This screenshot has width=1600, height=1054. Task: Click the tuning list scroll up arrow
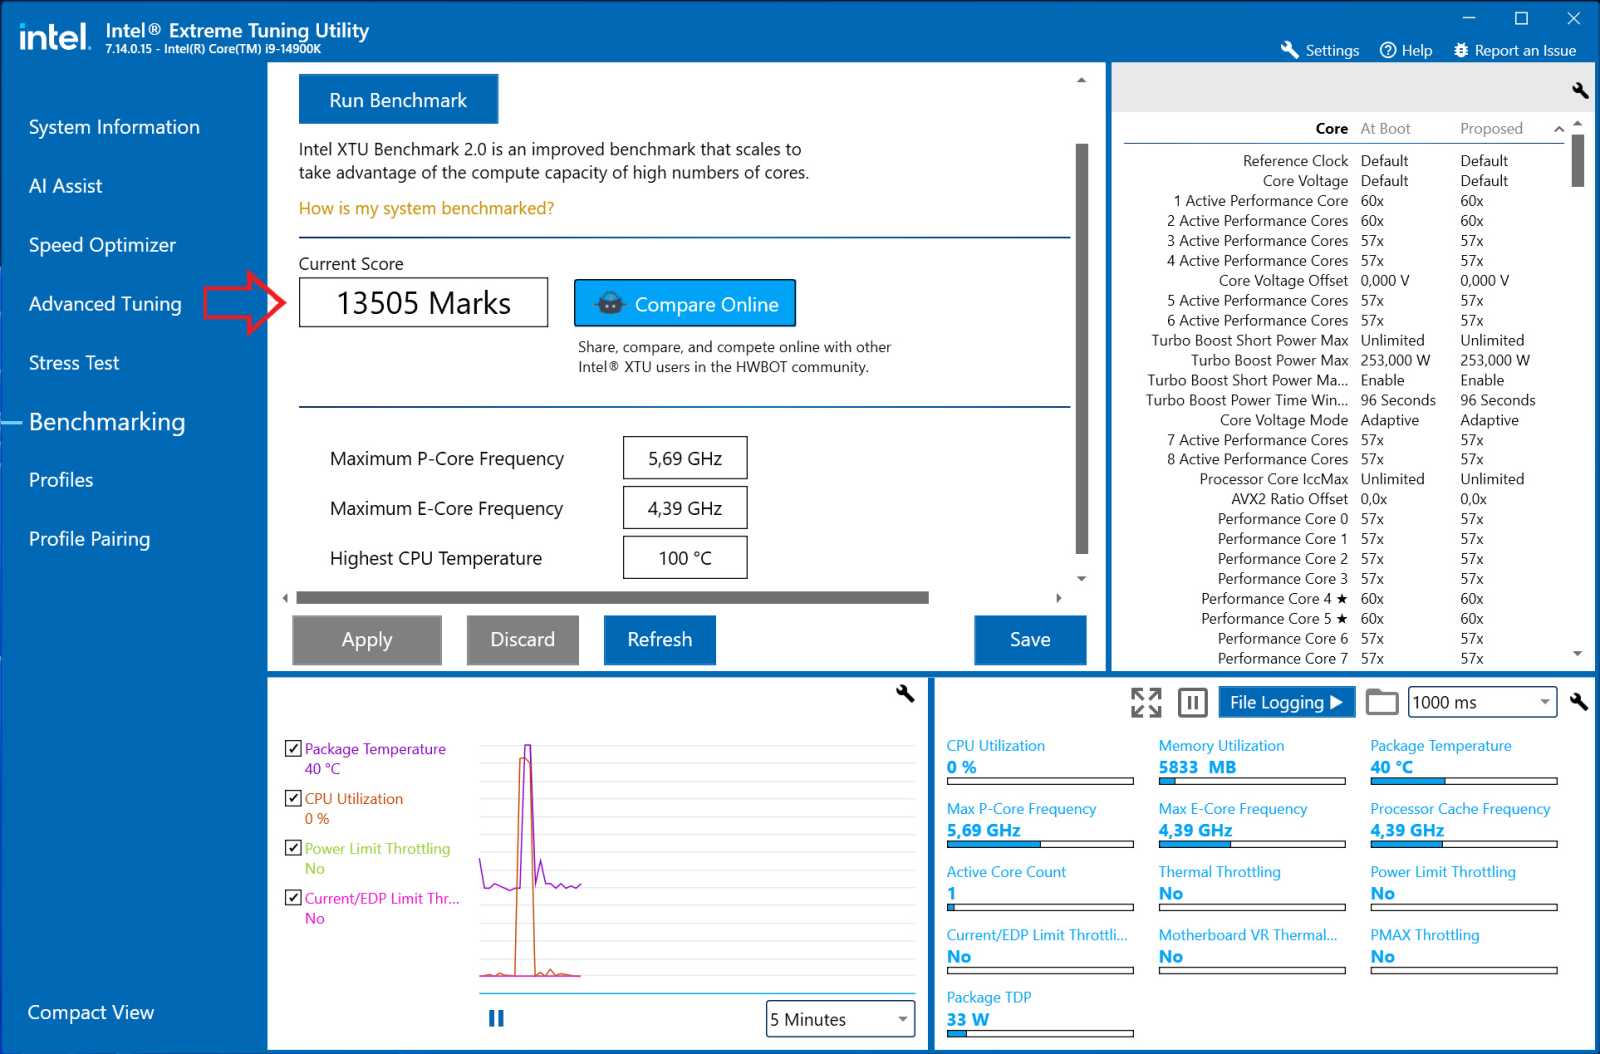pyautogui.click(x=1577, y=124)
